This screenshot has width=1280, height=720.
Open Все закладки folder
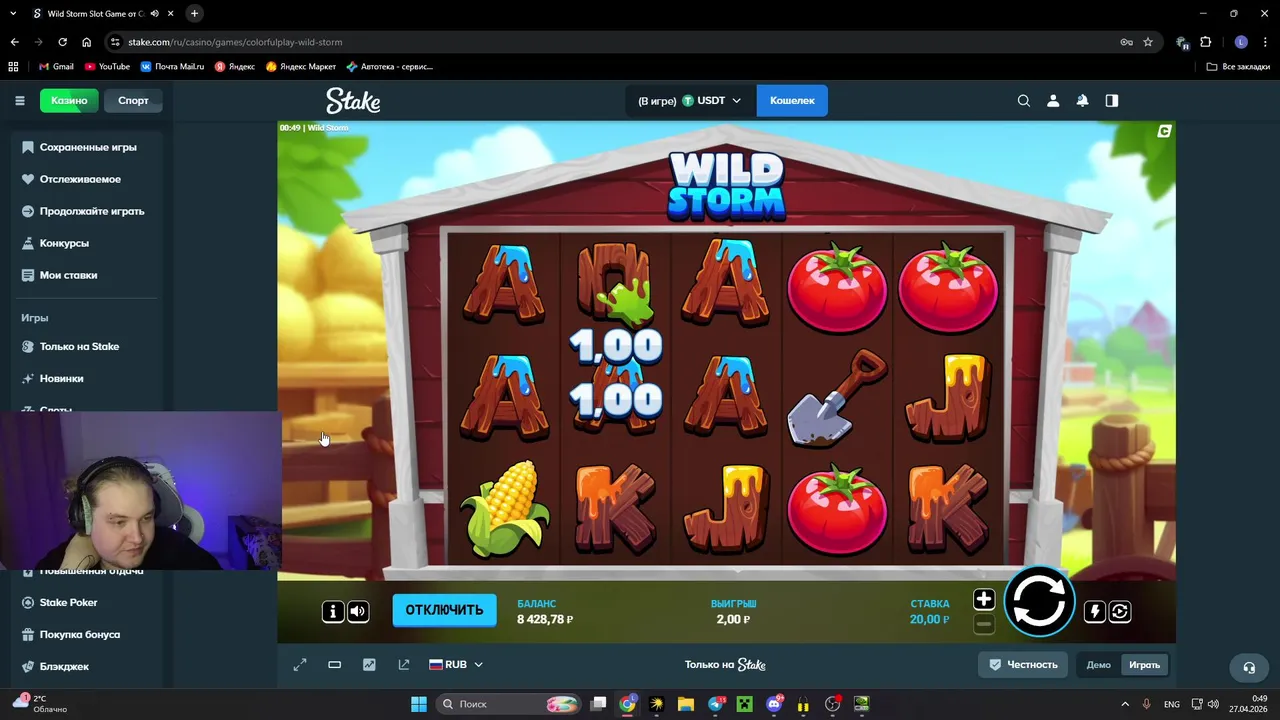coord(1238,67)
